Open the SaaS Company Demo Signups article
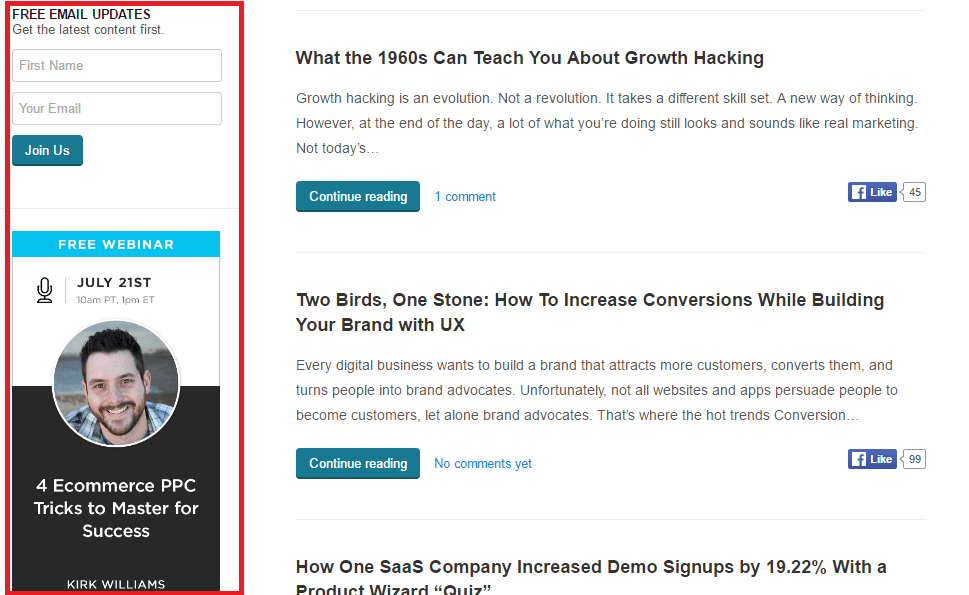The height and width of the screenshot is (595, 969). tap(591, 576)
